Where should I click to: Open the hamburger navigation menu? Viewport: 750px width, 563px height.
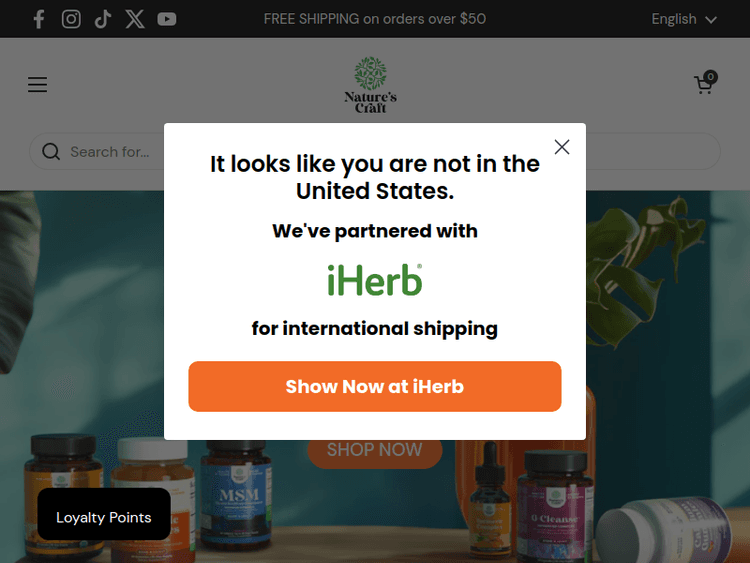click(x=37, y=84)
